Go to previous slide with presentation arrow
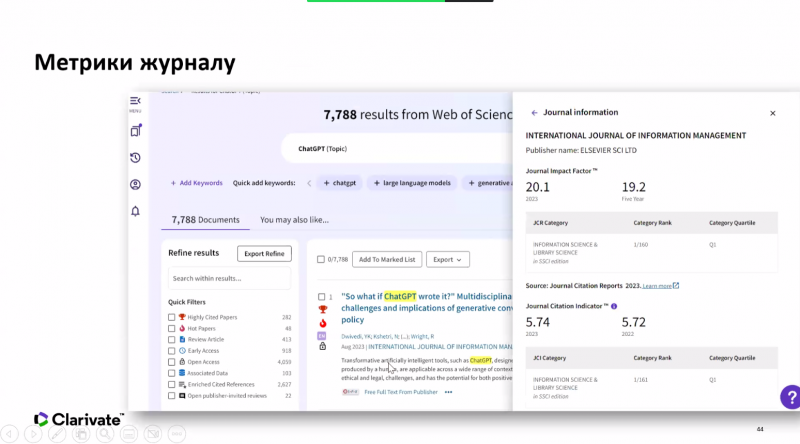Image resolution: width=800 pixels, height=444 pixels. click(10, 434)
